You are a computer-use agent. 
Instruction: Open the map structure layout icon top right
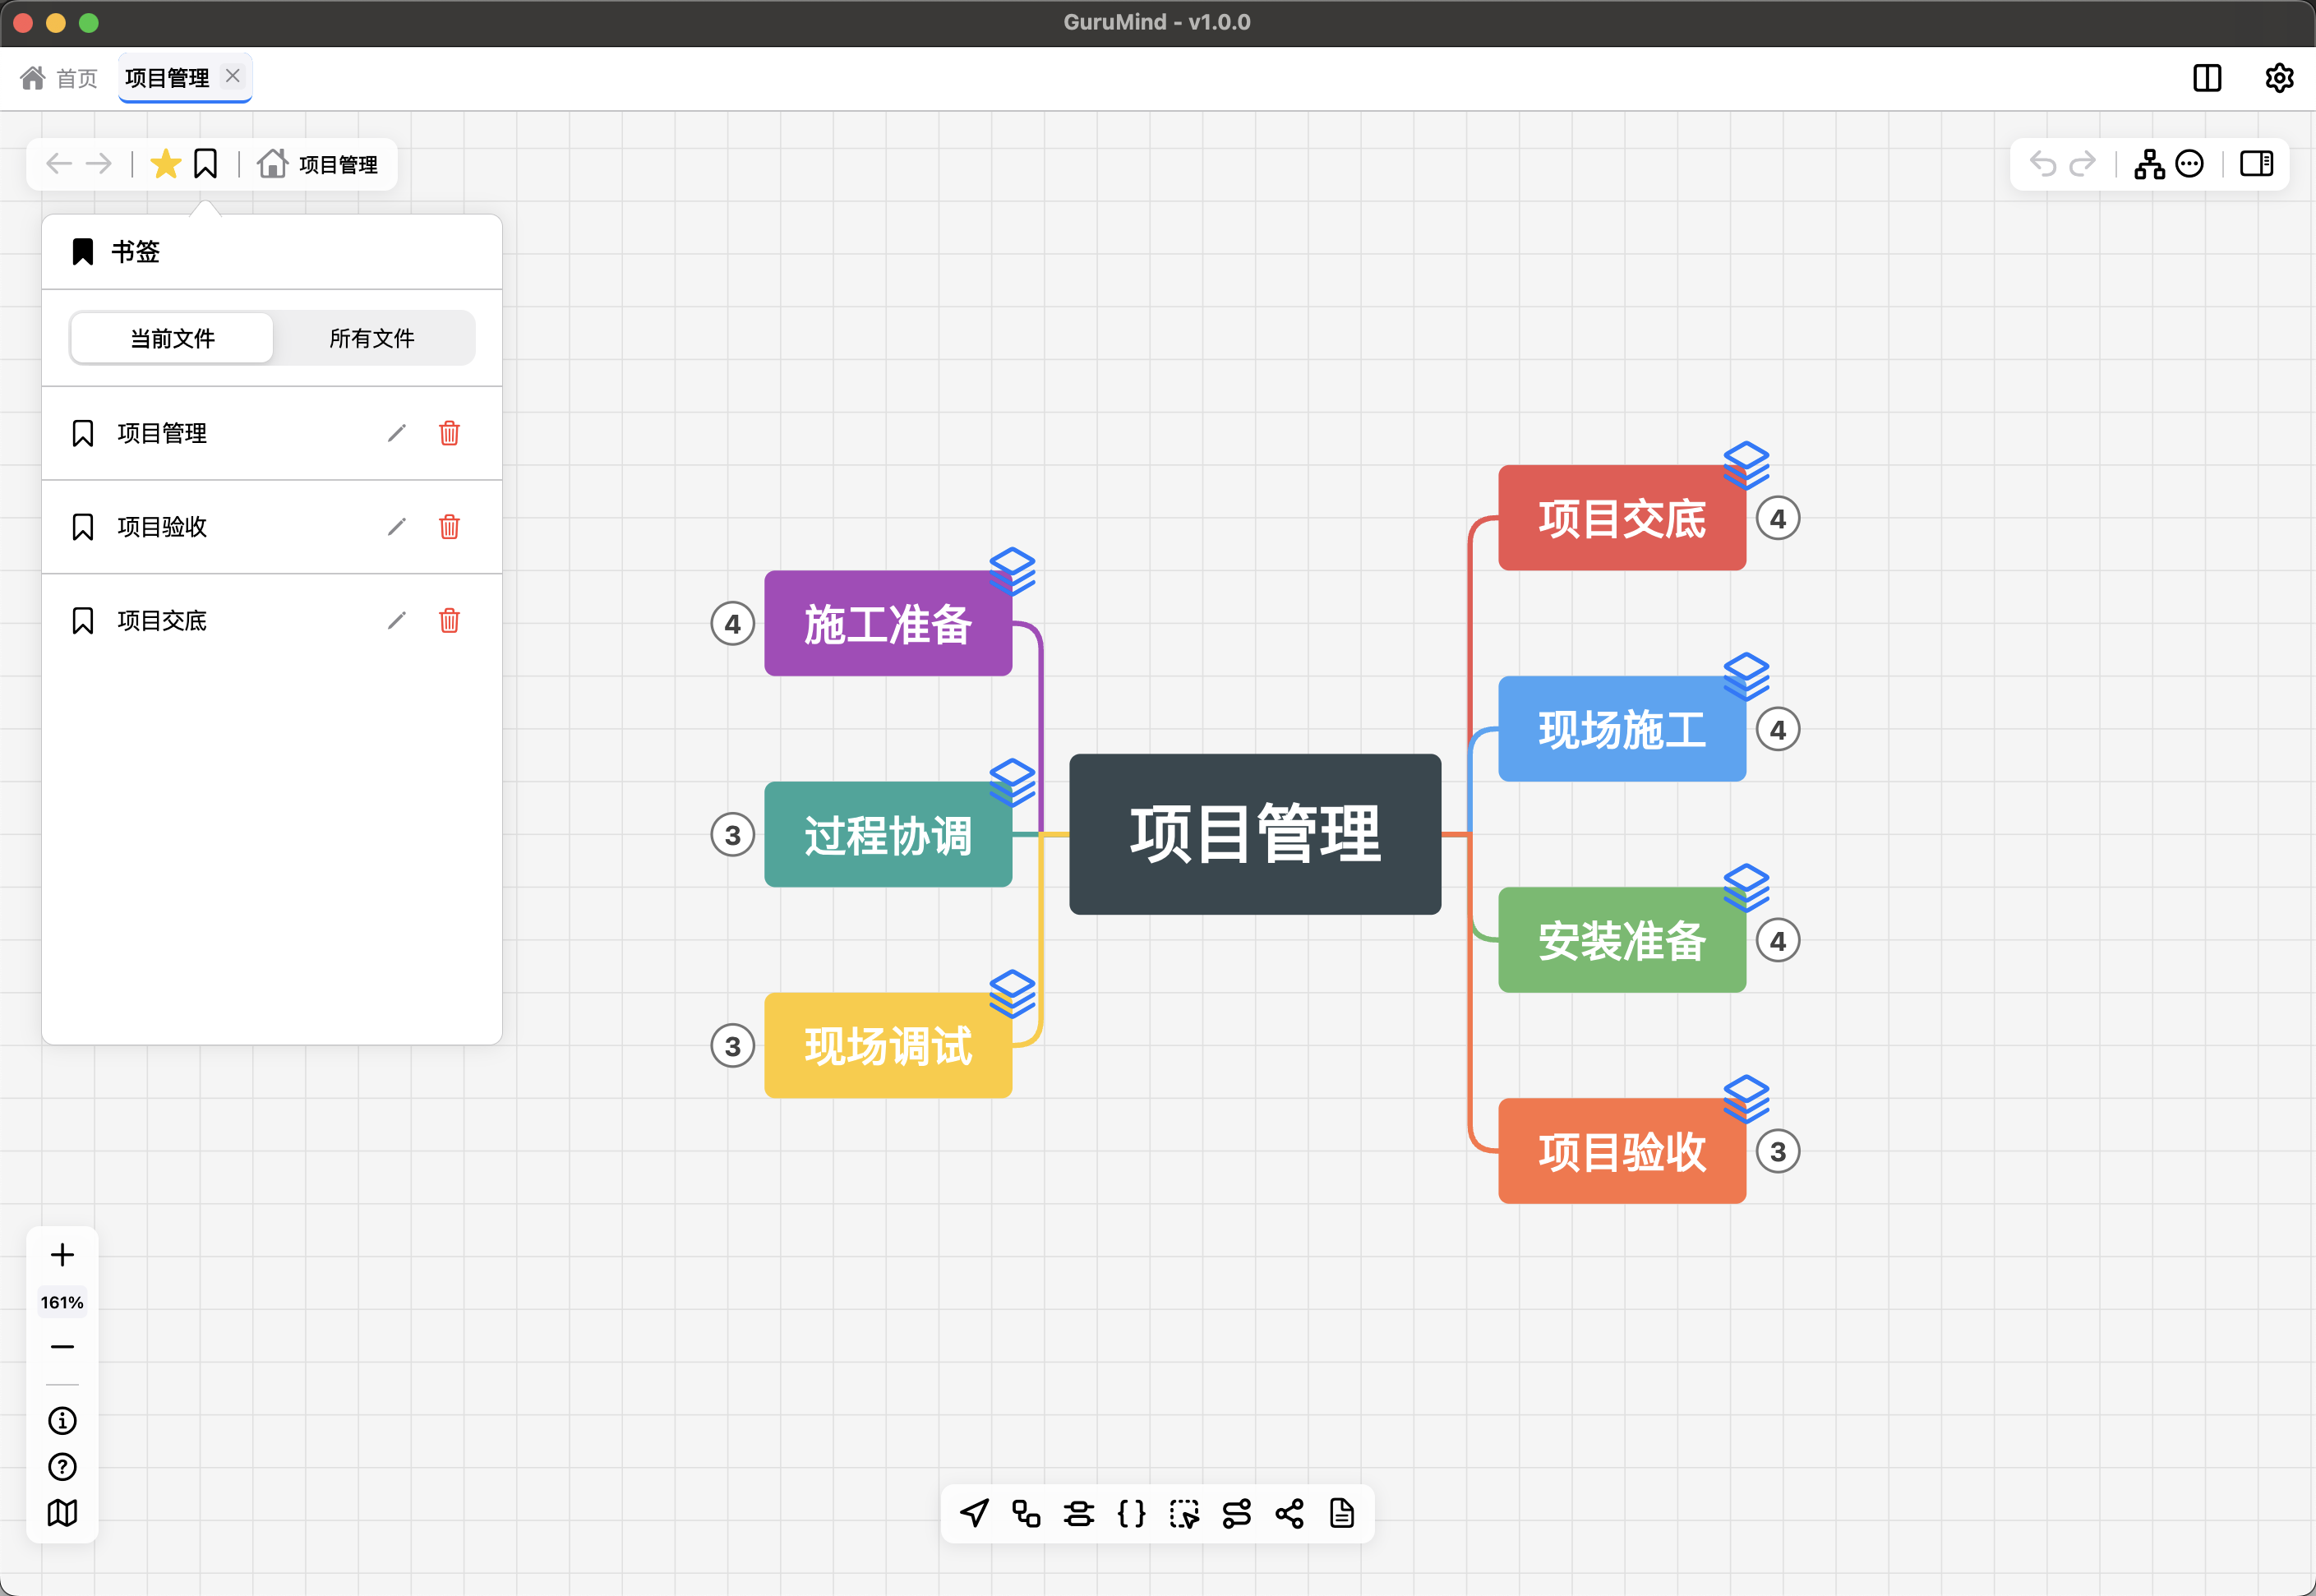(x=2149, y=164)
